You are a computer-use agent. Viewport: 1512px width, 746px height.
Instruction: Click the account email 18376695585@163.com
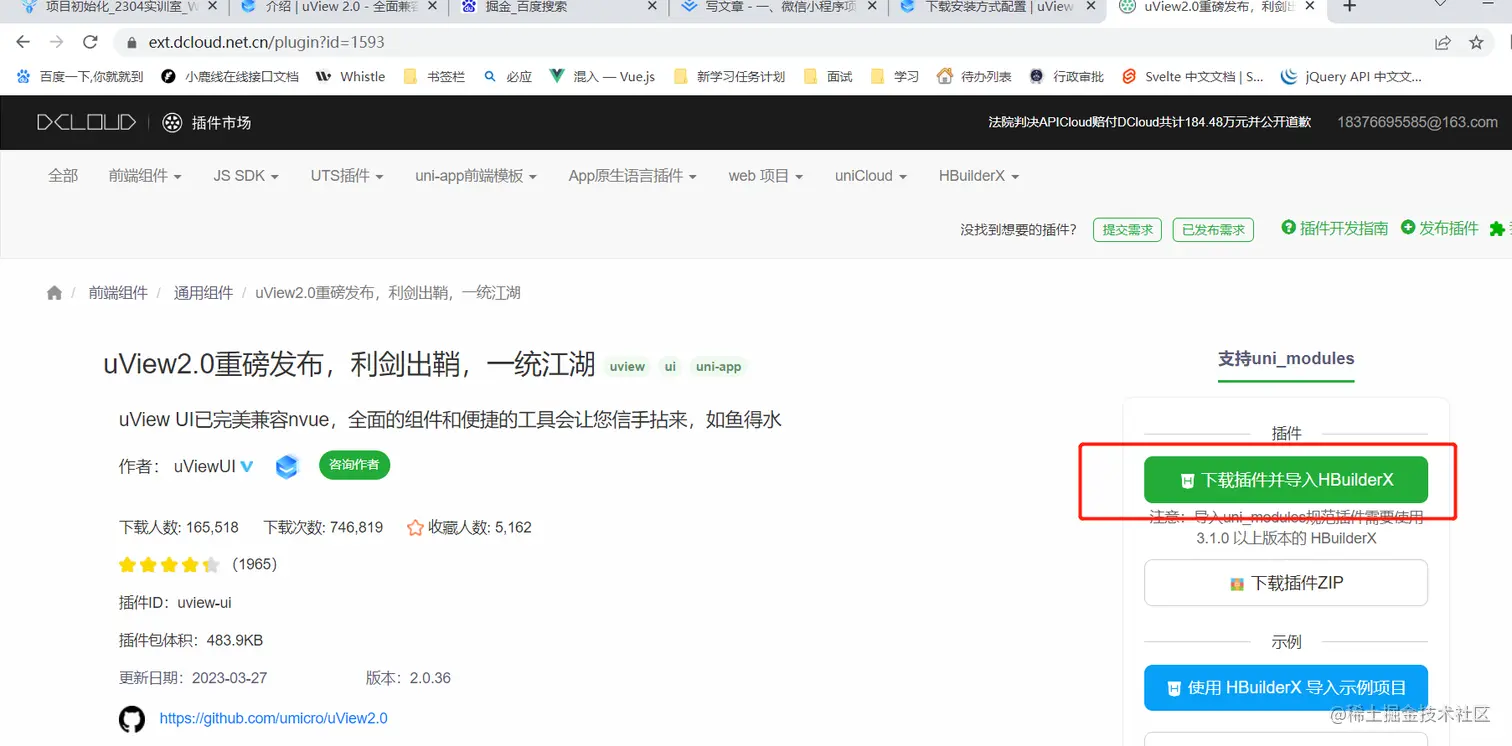click(x=1417, y=122)
